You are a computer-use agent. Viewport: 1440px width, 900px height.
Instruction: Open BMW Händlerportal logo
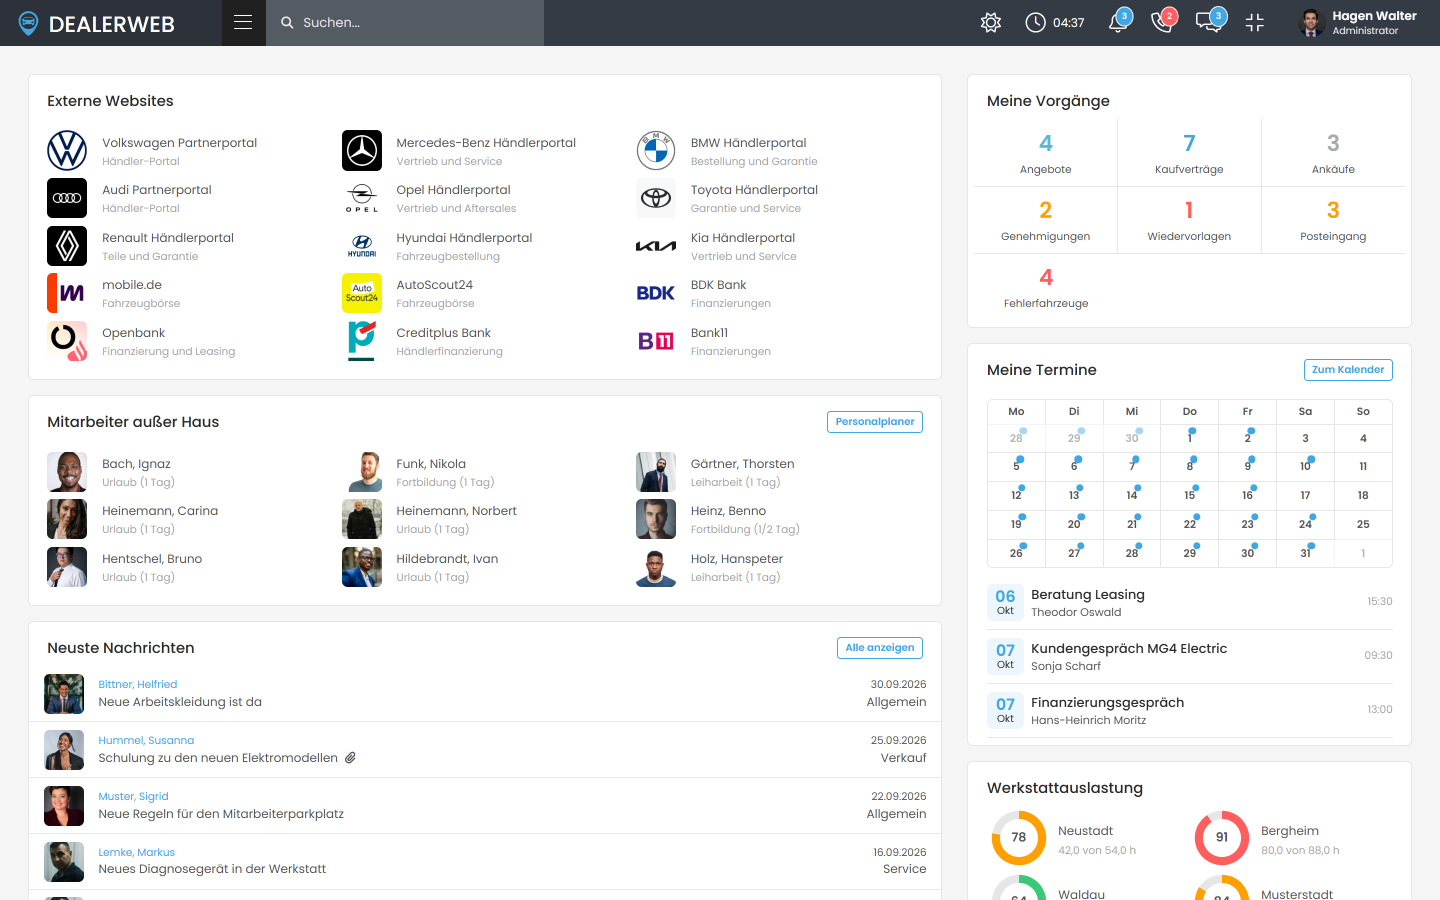pos(656,151)
